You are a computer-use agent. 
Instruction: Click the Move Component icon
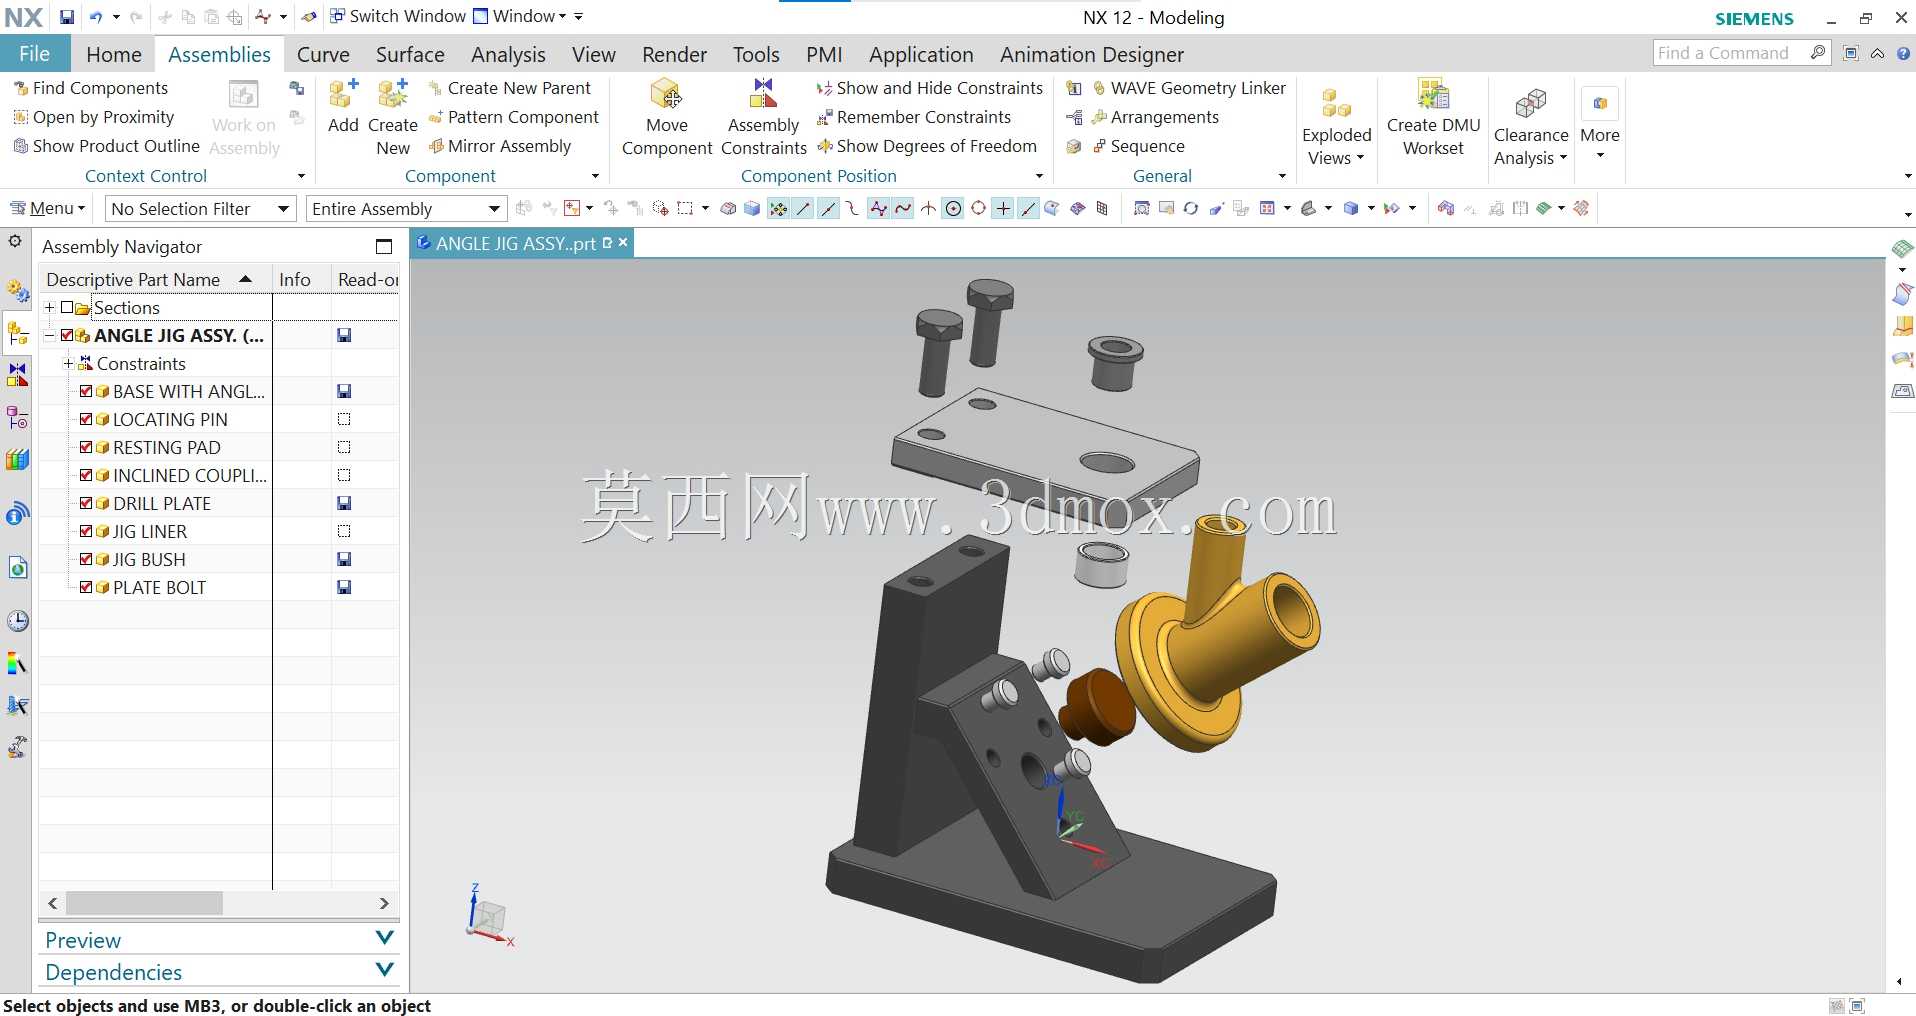[666, 95]
